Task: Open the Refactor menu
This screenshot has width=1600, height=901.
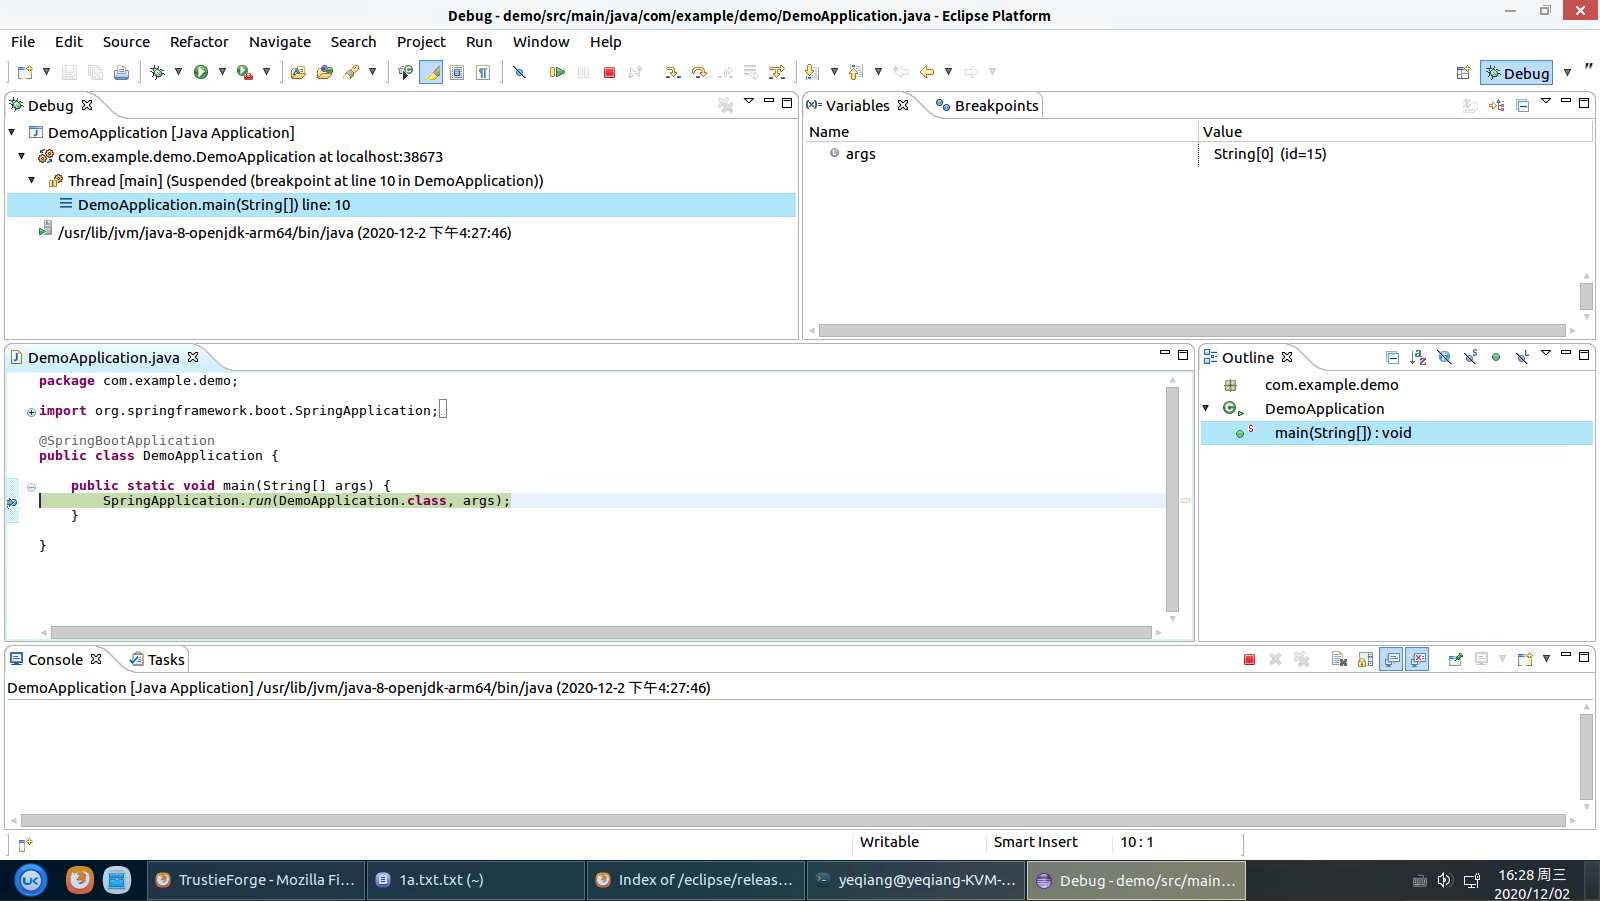Action: pyautogui.click(x=199, y=42)
